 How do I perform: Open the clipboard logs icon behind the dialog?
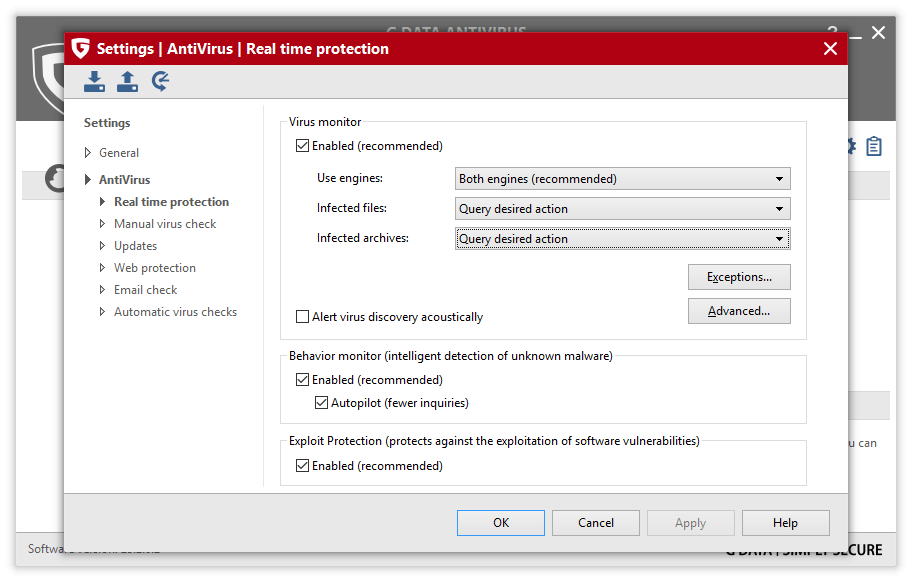(874, 147)
